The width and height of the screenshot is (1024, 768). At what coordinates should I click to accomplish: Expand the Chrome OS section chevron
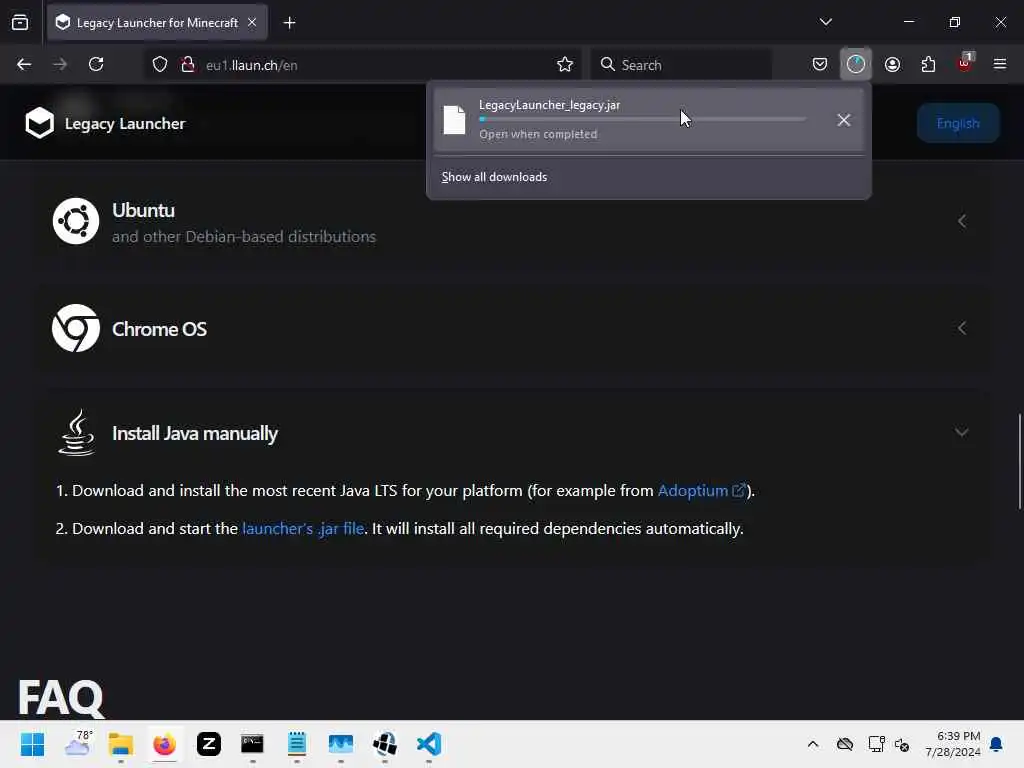[x=962, y=328]
